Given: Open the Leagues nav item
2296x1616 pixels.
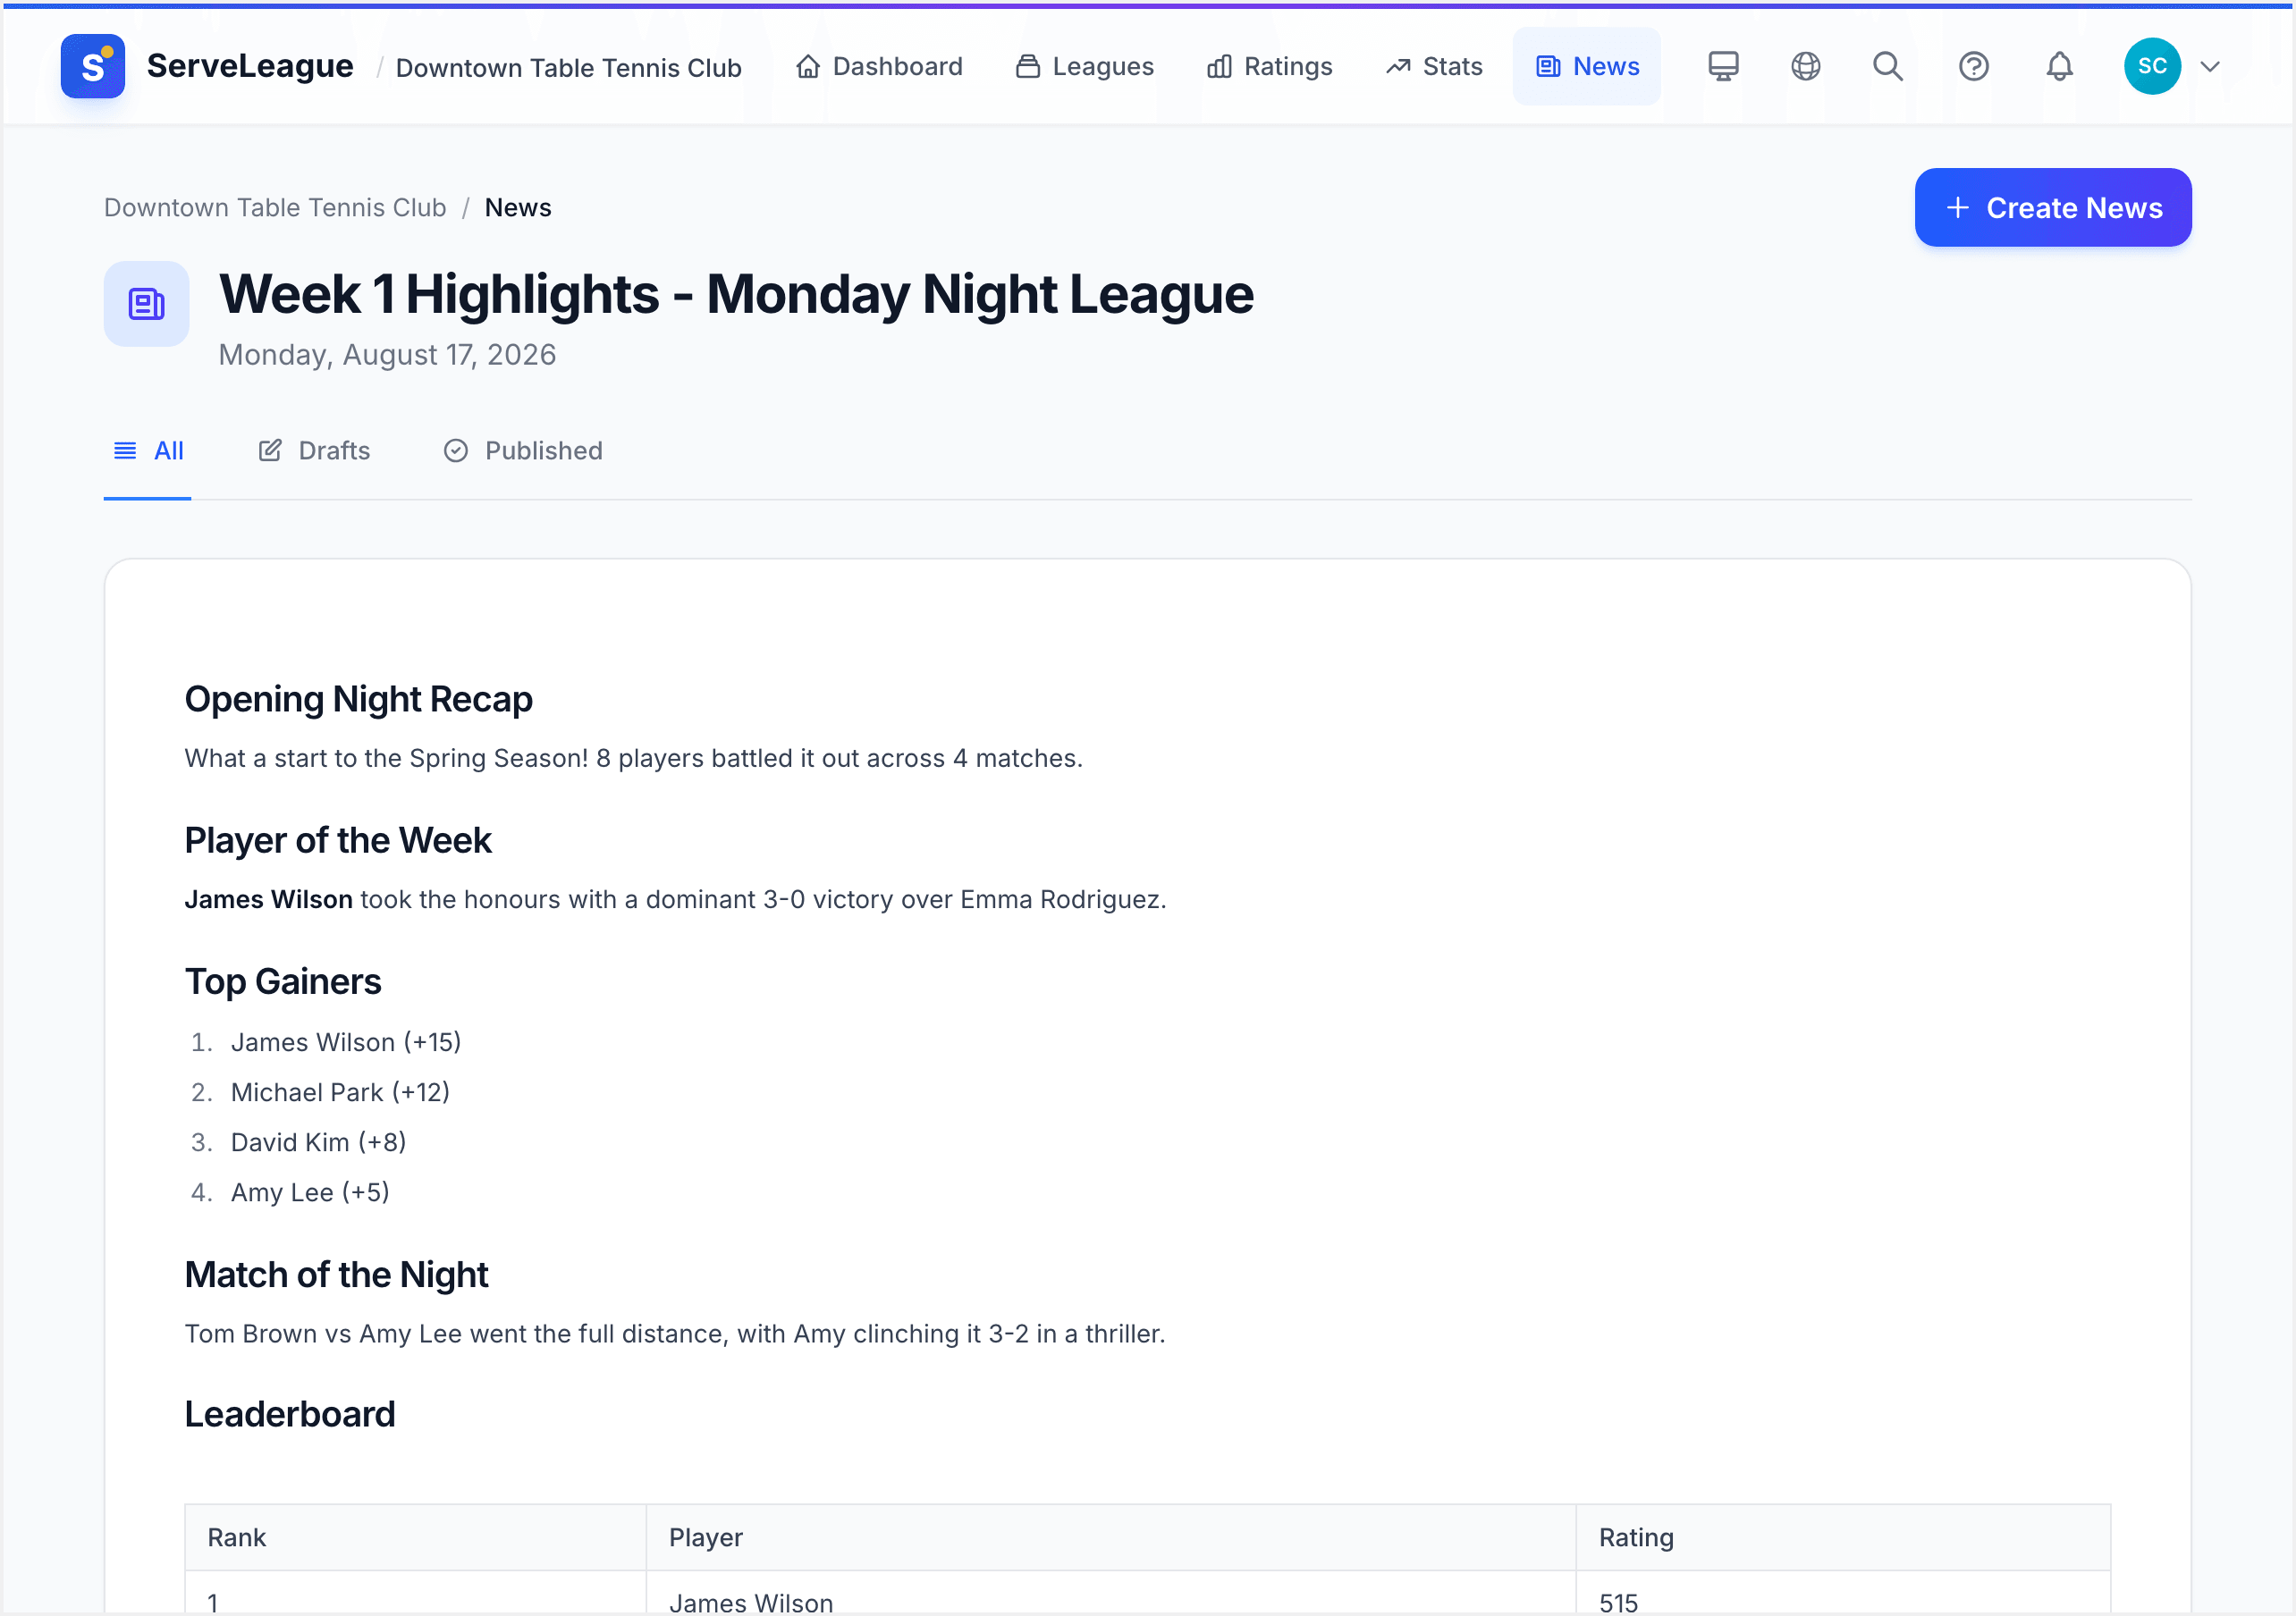Looking at the screenshot, I should pyautogui.click(x=1085, y=66).
